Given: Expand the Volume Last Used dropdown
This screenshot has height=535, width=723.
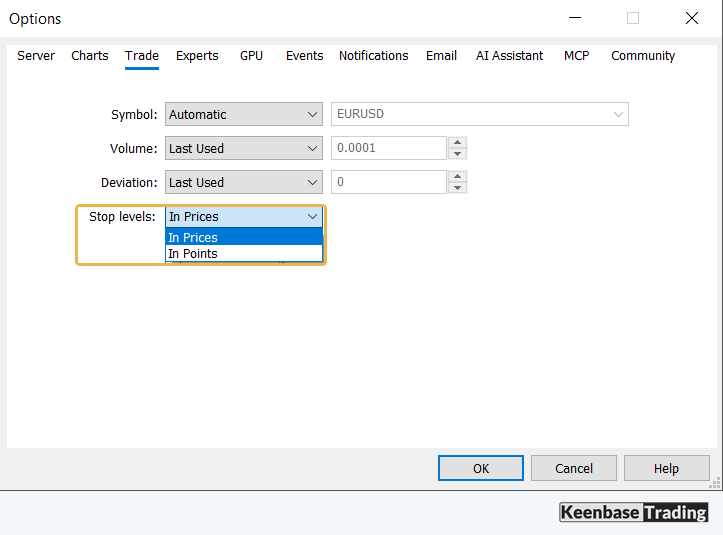Looking at the screenshot, I should [244, 148].
